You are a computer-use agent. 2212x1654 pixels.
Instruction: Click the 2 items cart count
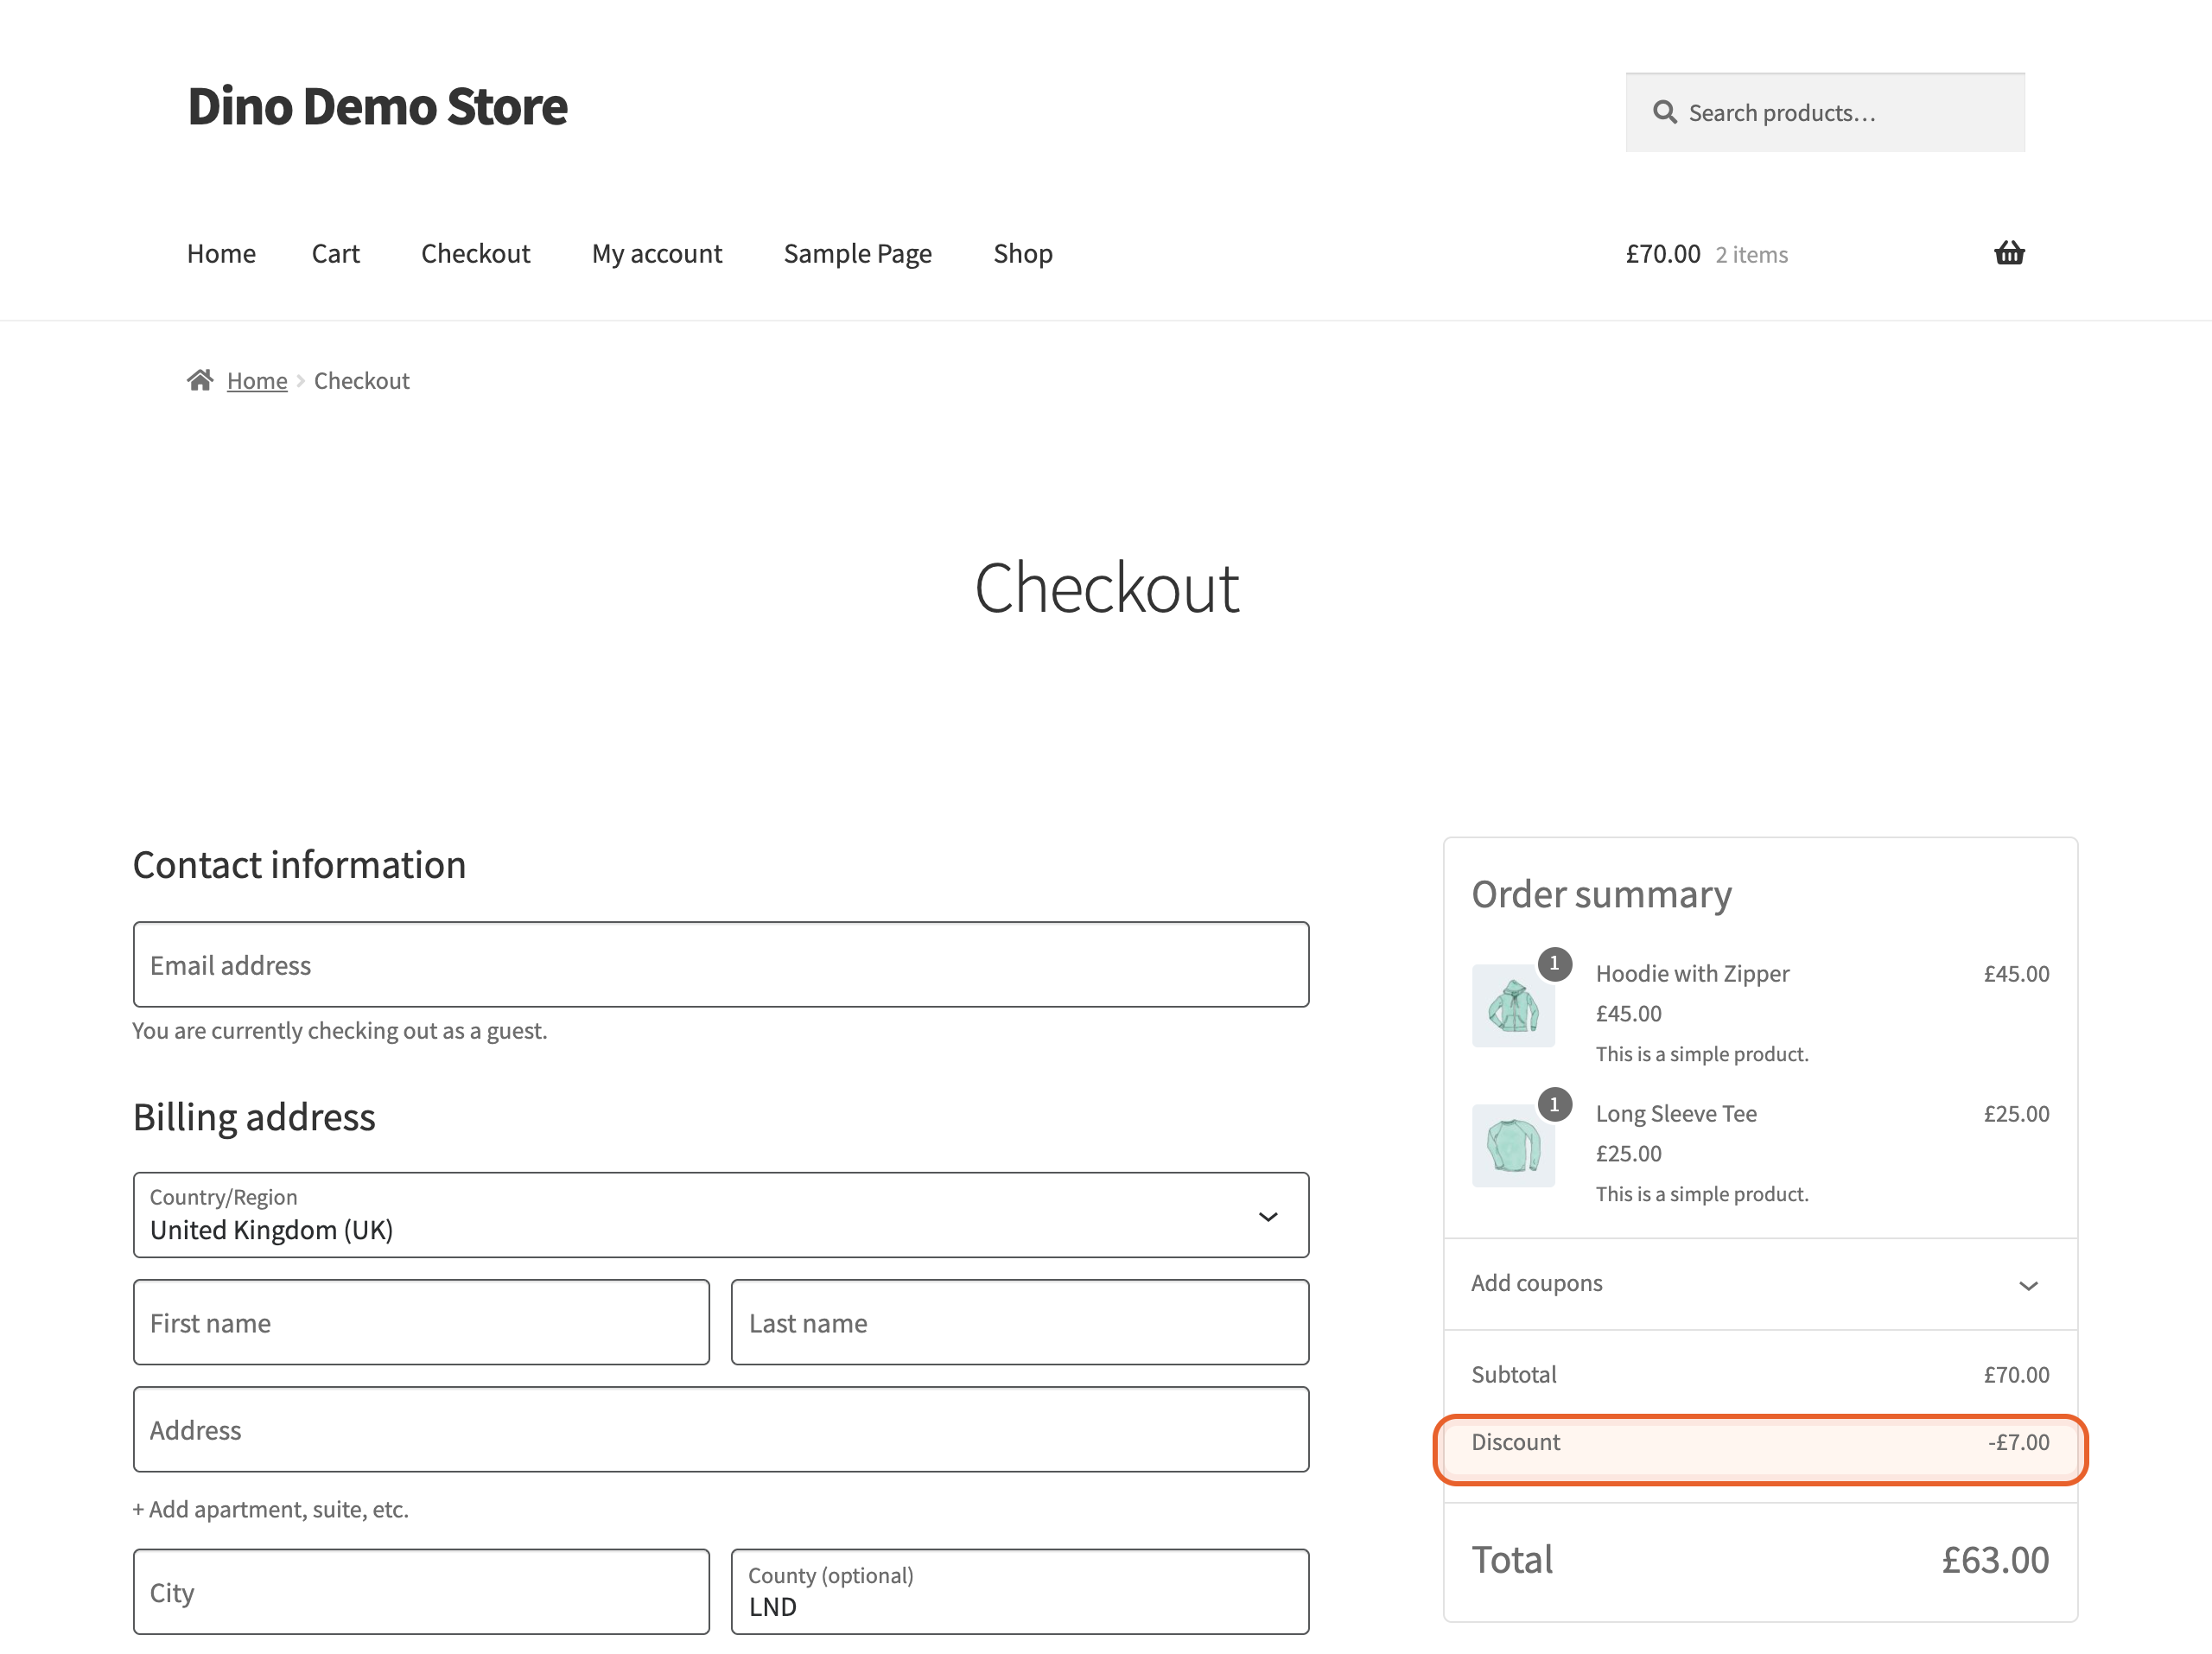(1751, 255)
